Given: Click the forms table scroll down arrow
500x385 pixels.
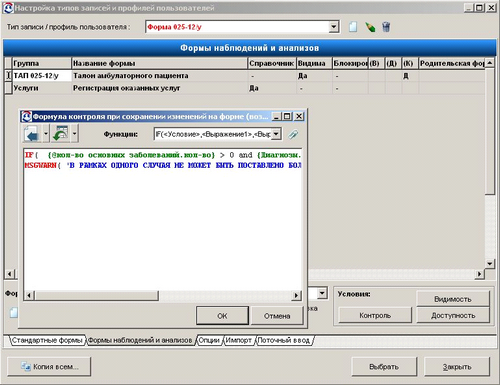Looking at the screenshot, I should point(489,264).
